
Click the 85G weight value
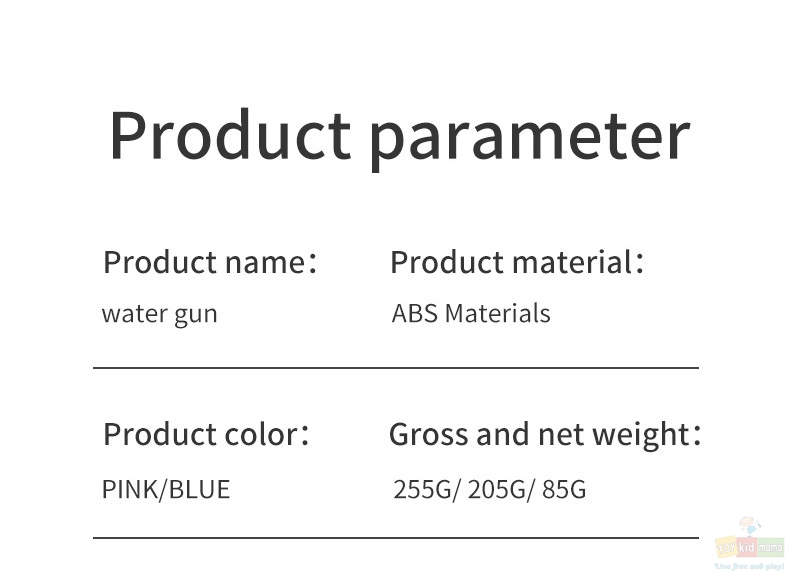click(564, 489)
